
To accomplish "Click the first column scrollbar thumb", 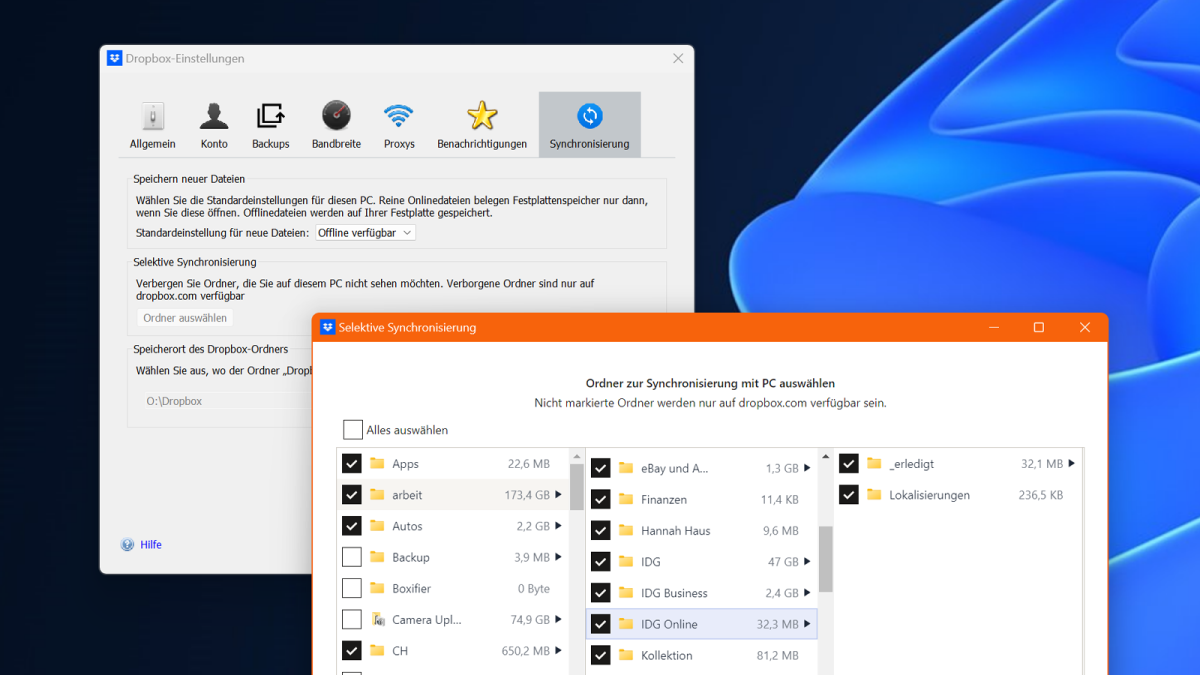I will (577, 487).
